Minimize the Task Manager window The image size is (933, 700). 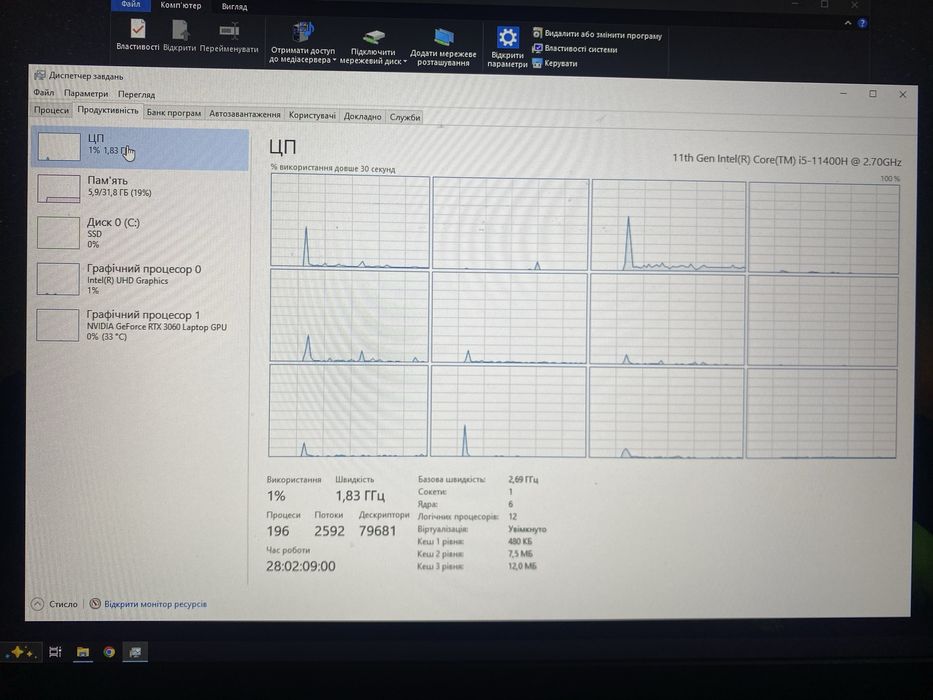[x=843, y=93]
